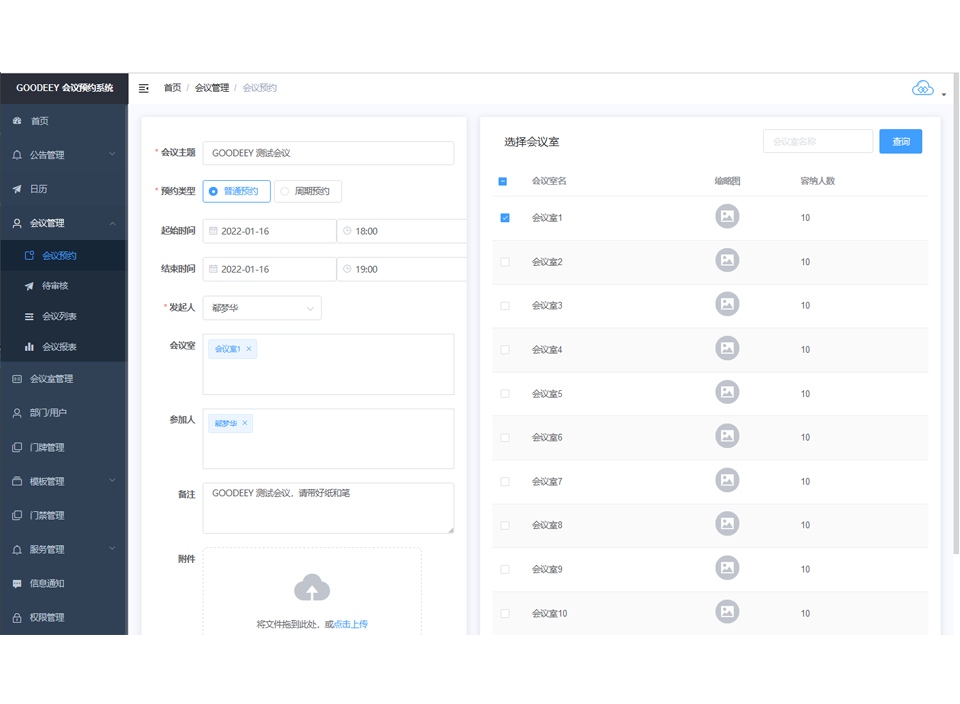Viewport: 960px width, 704px height.
Task: Open the 结束时间 19:00 time picker
Action: point(402,269)
